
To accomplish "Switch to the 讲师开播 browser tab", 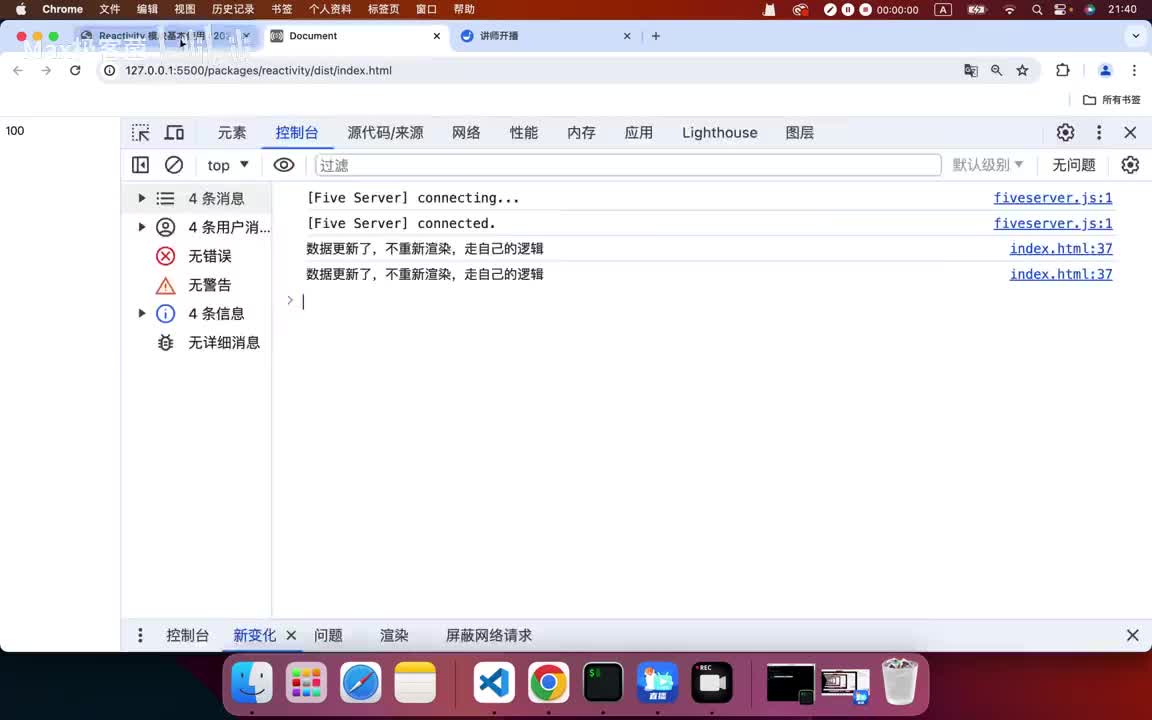I will pyautogui.click(x=544, y=36).
